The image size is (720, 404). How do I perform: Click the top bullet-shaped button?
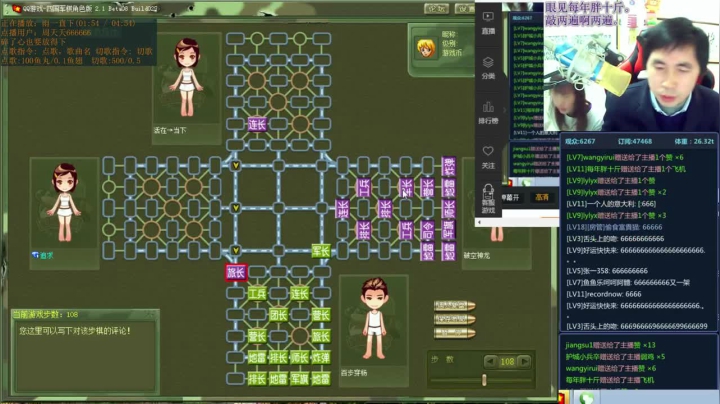455,305
